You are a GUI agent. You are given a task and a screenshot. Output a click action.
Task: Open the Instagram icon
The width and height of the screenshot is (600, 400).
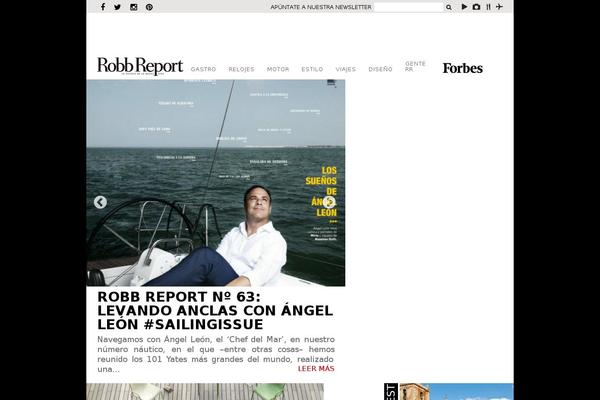tap(134, 7)
